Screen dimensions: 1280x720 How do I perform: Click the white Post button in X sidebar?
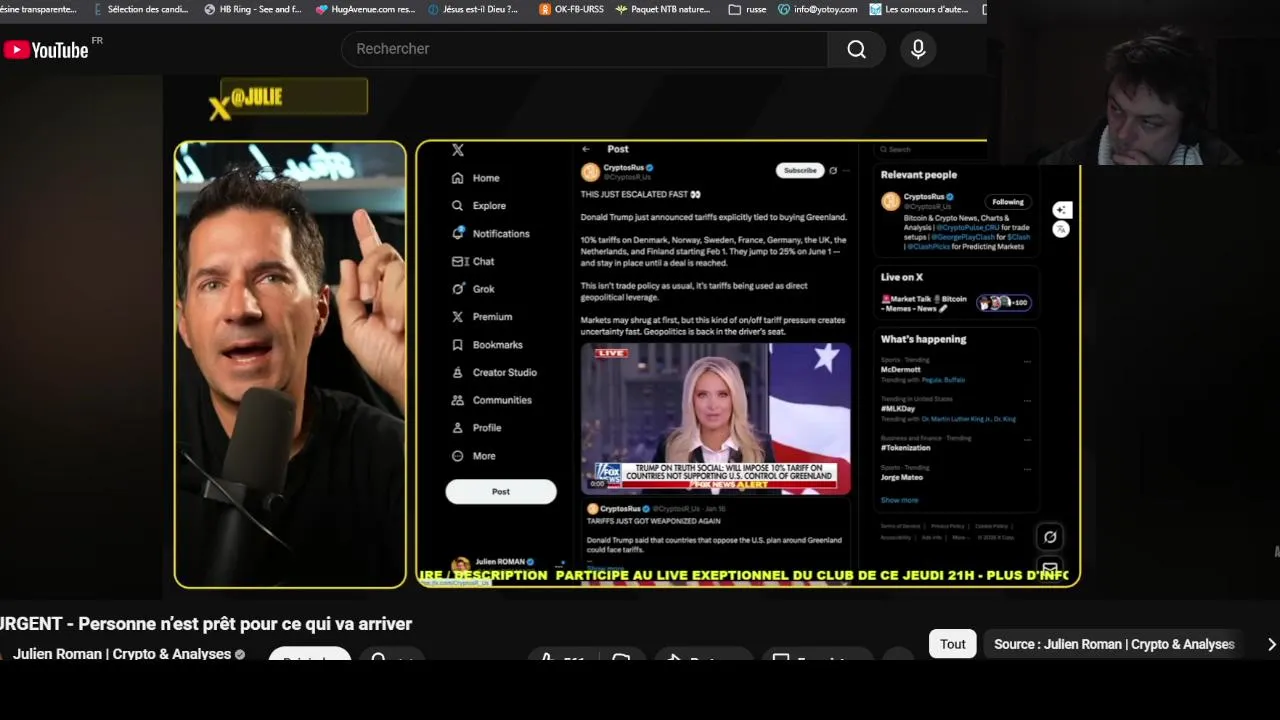point(501,492)
